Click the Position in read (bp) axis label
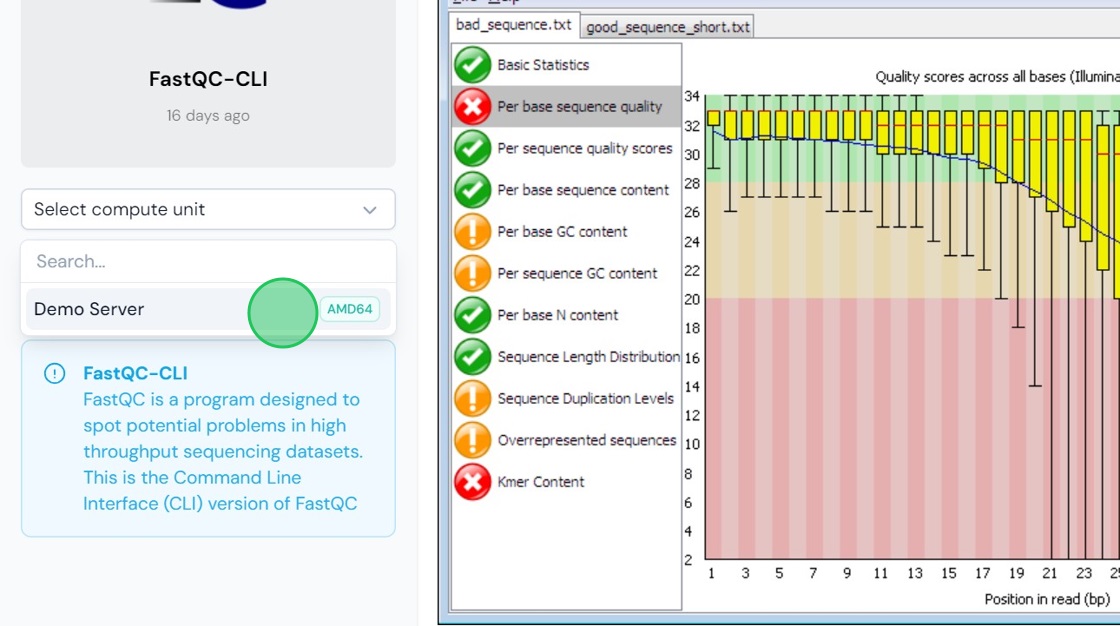The image size is (1120, 626). [1046, 599]
